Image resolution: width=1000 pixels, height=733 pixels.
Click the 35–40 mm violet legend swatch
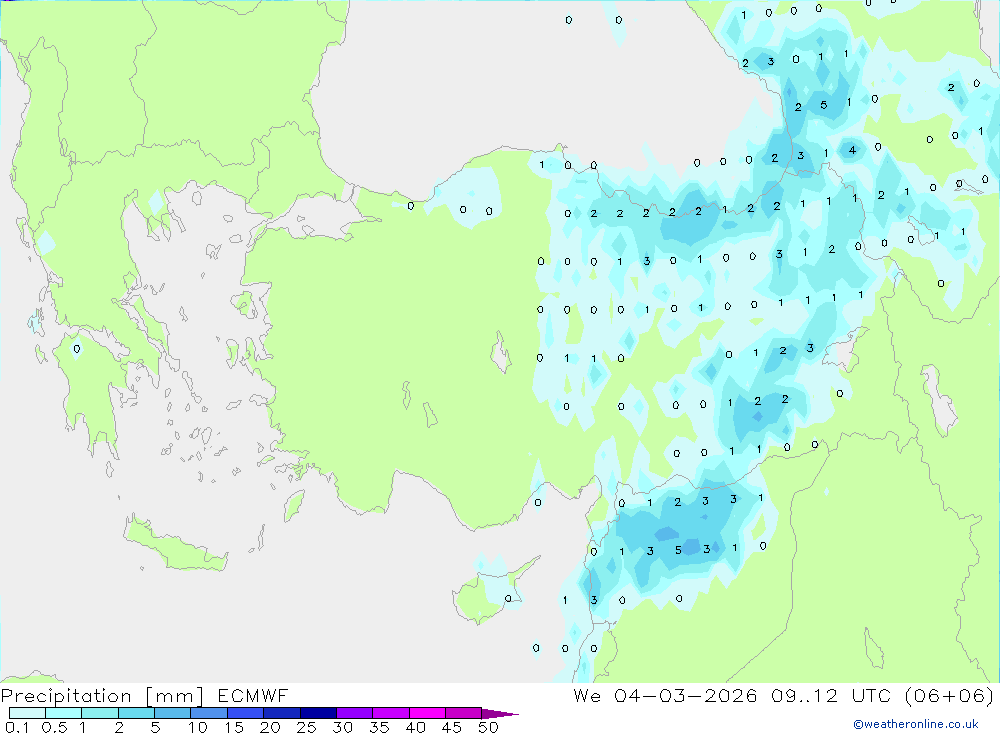tap(391, 713)
